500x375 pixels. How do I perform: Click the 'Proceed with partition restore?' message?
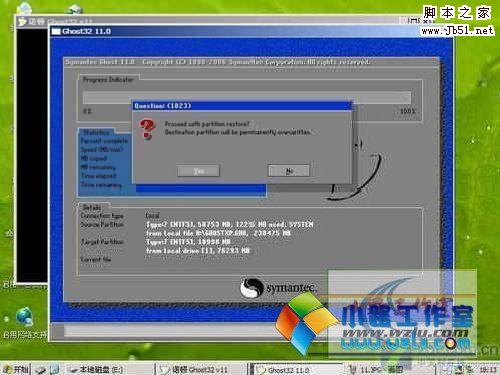click(207, 124)
